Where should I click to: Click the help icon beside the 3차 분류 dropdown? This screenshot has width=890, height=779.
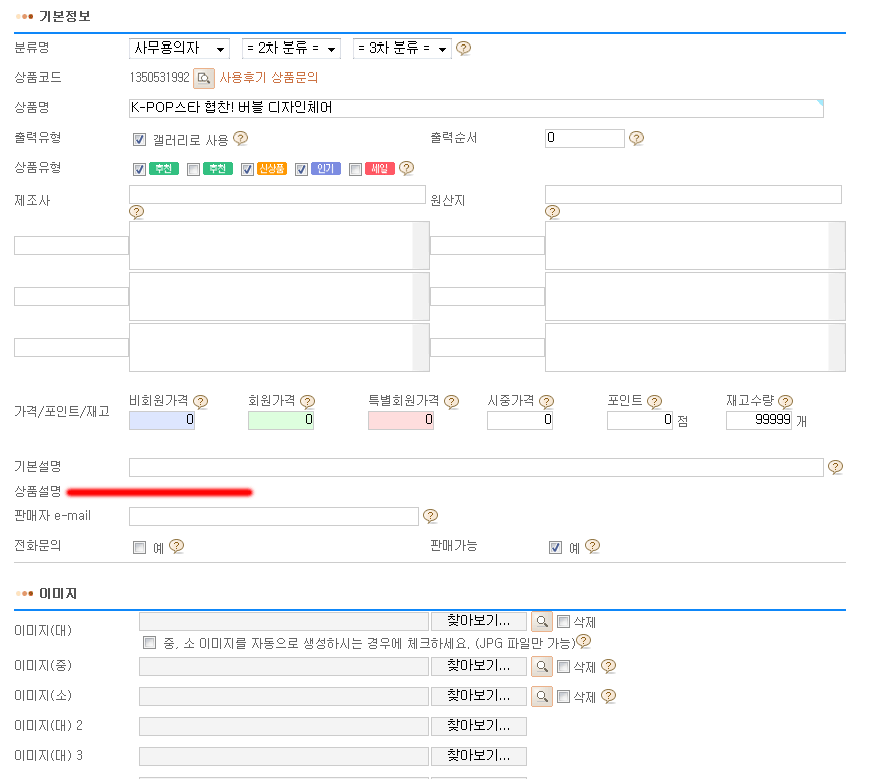(x=464, y=48)
